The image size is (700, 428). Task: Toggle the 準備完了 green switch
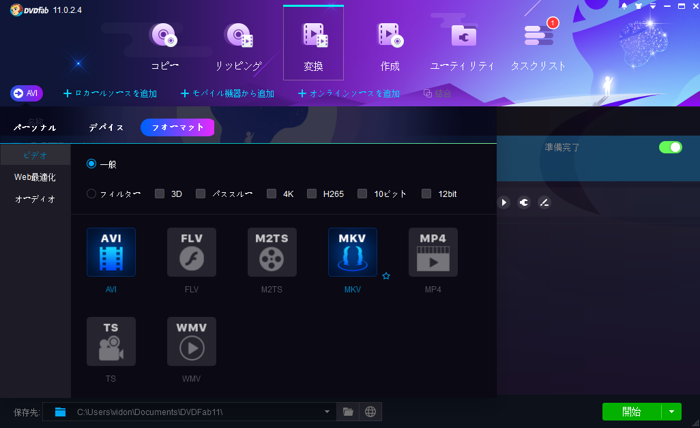coord(671,147)
